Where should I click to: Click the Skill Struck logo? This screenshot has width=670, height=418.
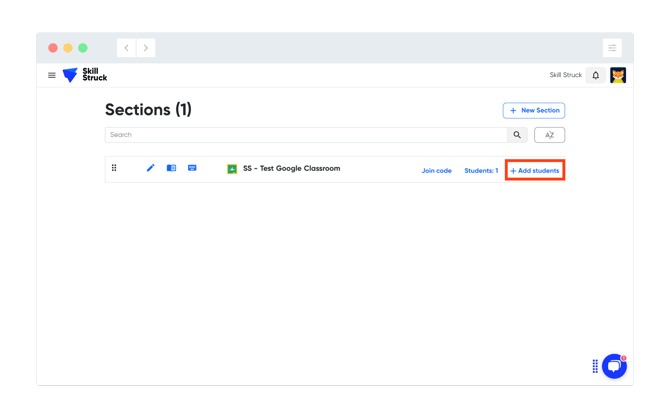(x=84, y=75)
